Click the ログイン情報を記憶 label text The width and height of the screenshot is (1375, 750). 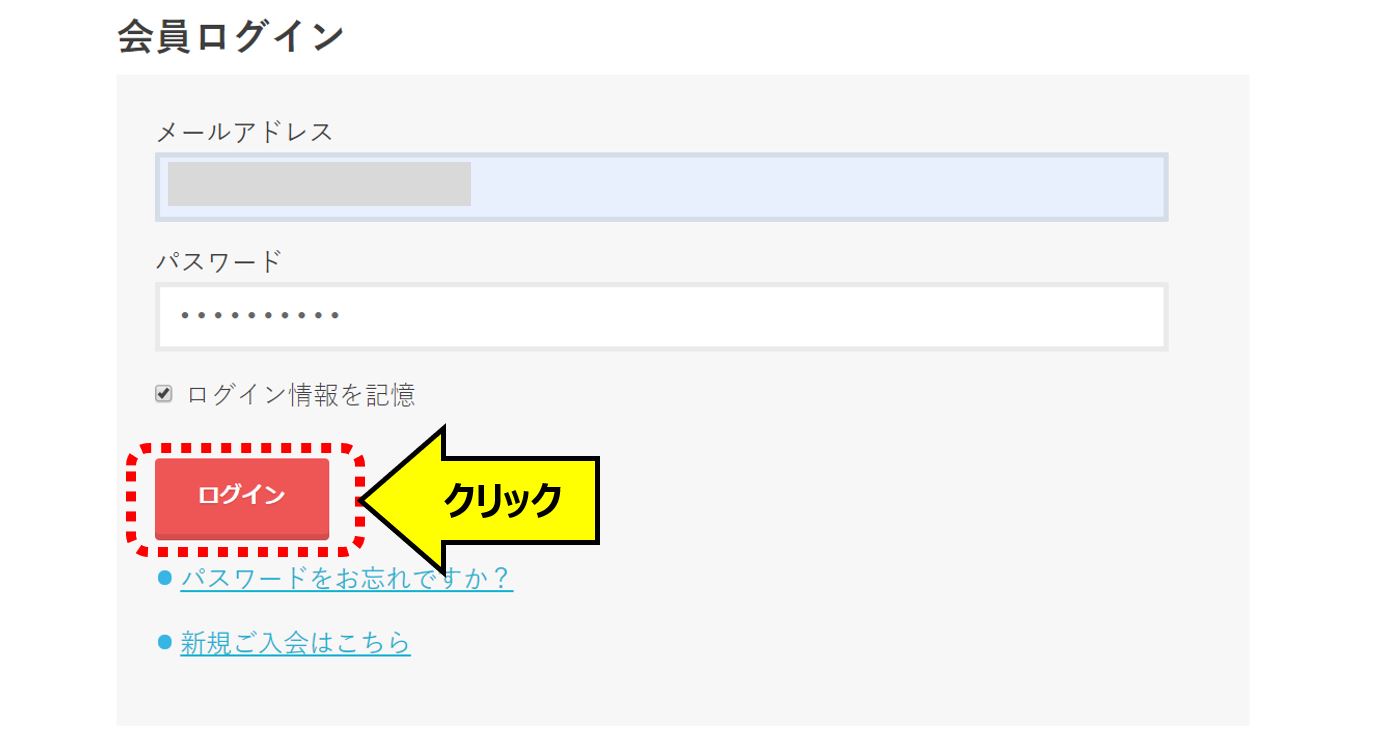coord(301,395)
